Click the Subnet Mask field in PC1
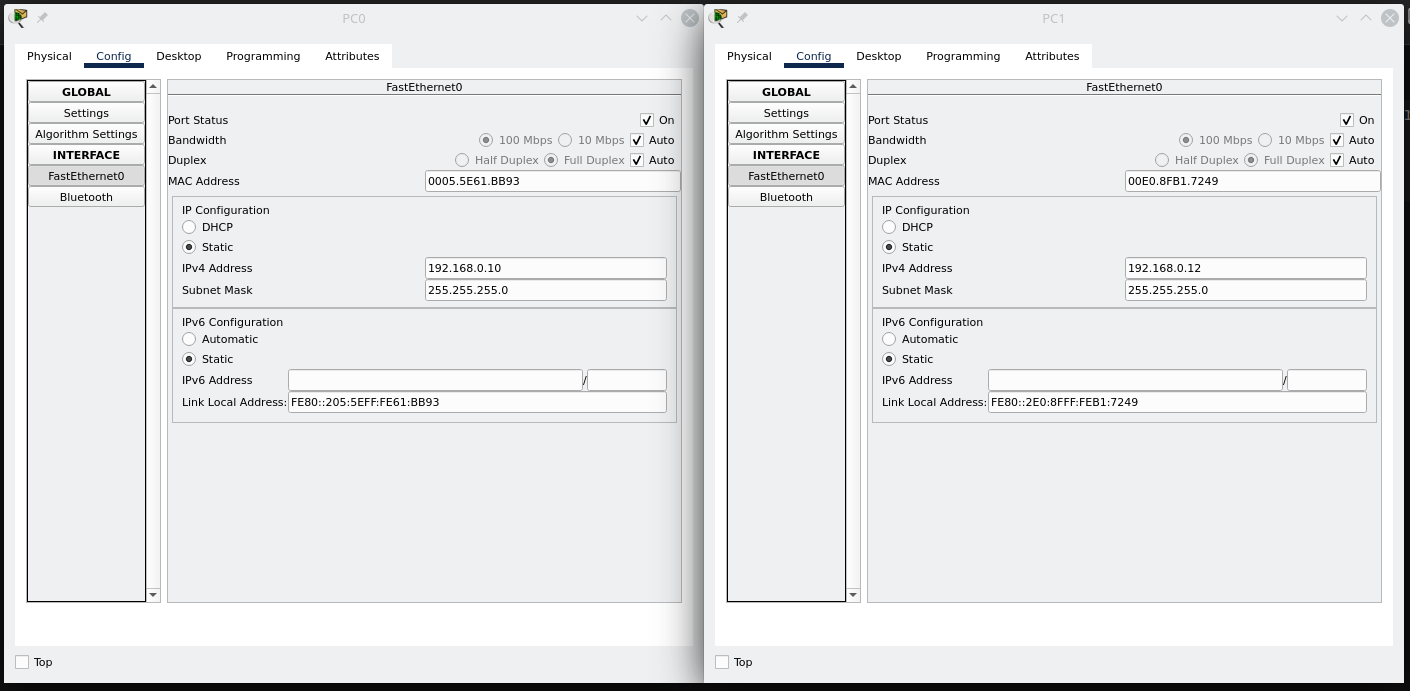1410x691 pixels. [1245, 290]
